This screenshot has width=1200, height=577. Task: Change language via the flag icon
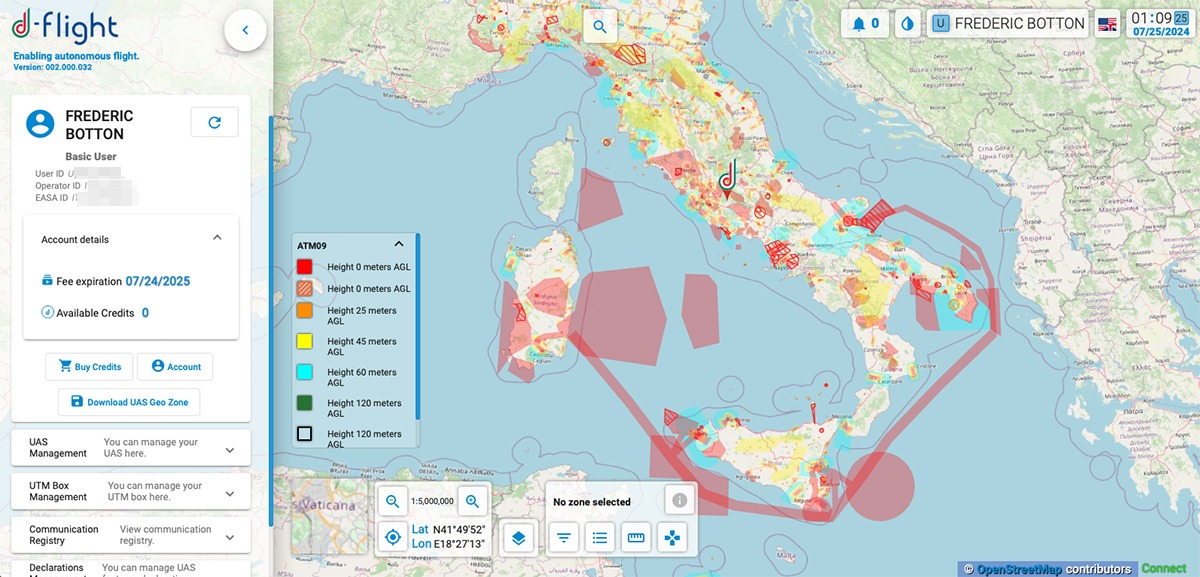pos(1107,24)
